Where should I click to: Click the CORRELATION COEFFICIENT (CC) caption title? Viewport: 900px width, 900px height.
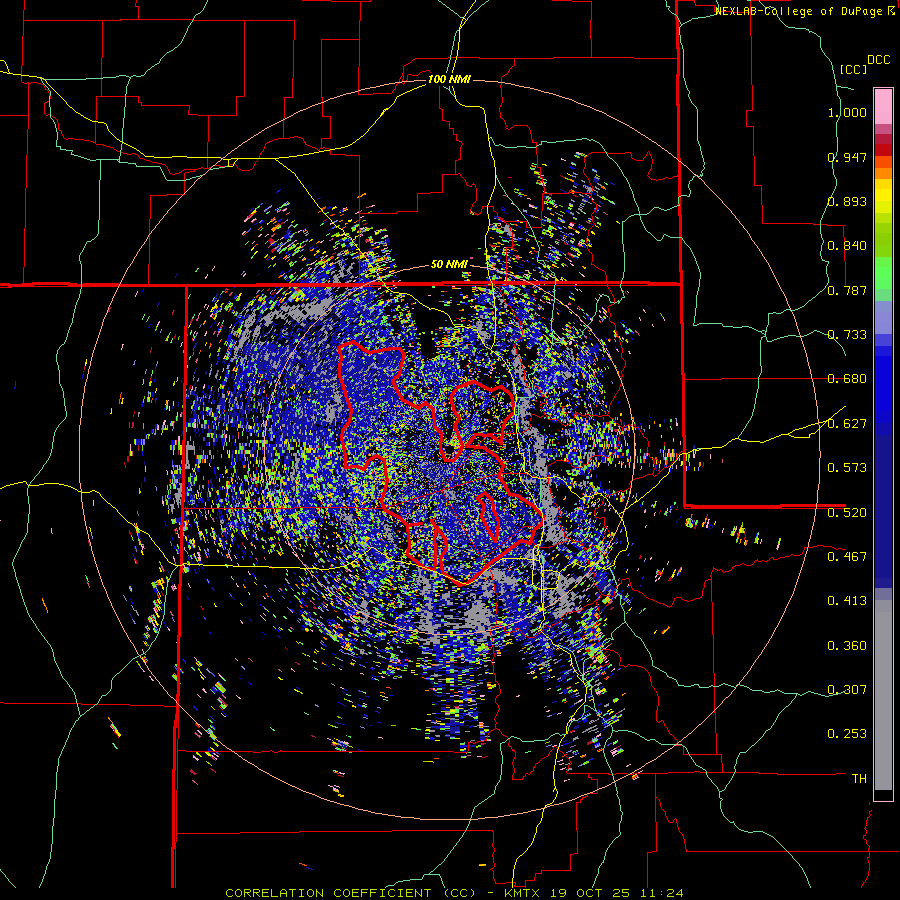(350, 893)
